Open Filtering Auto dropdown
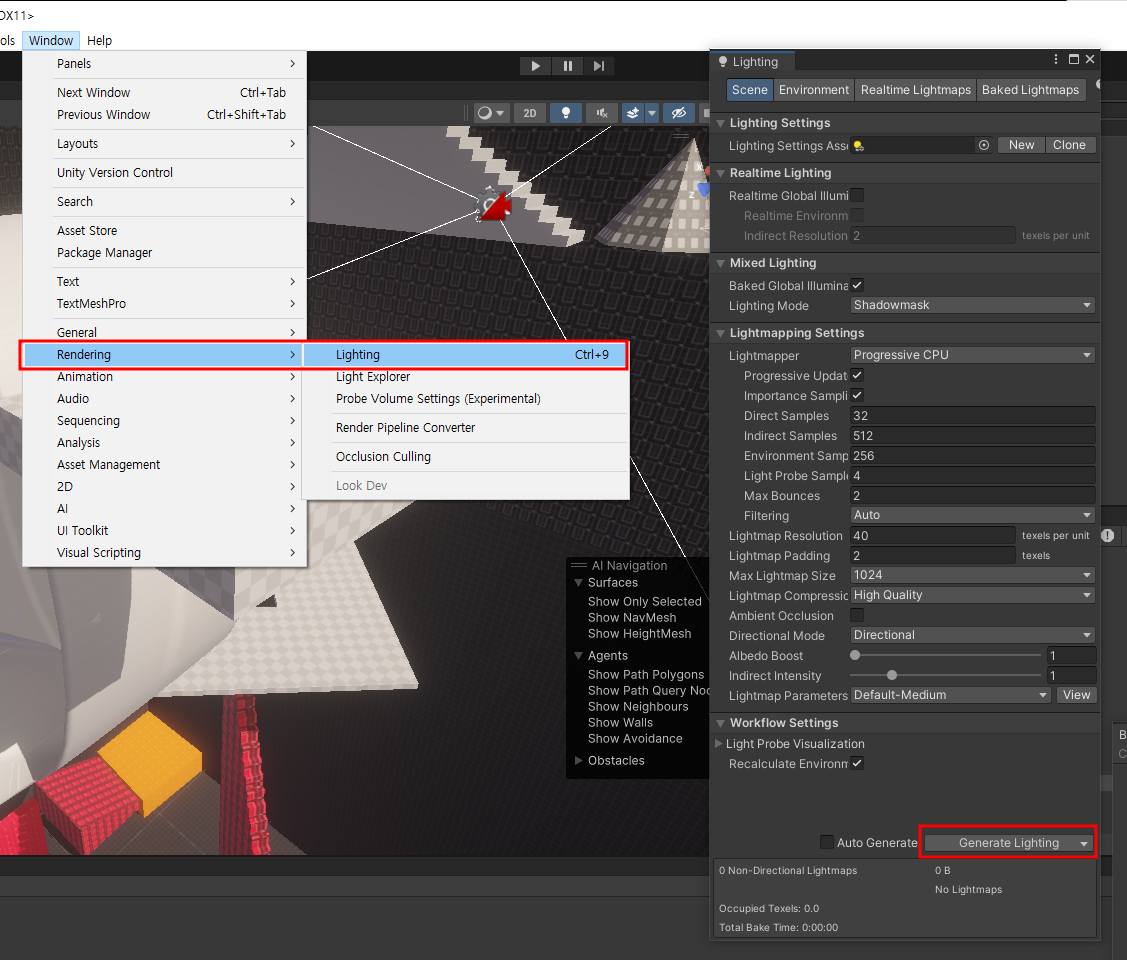 point(972,515)
